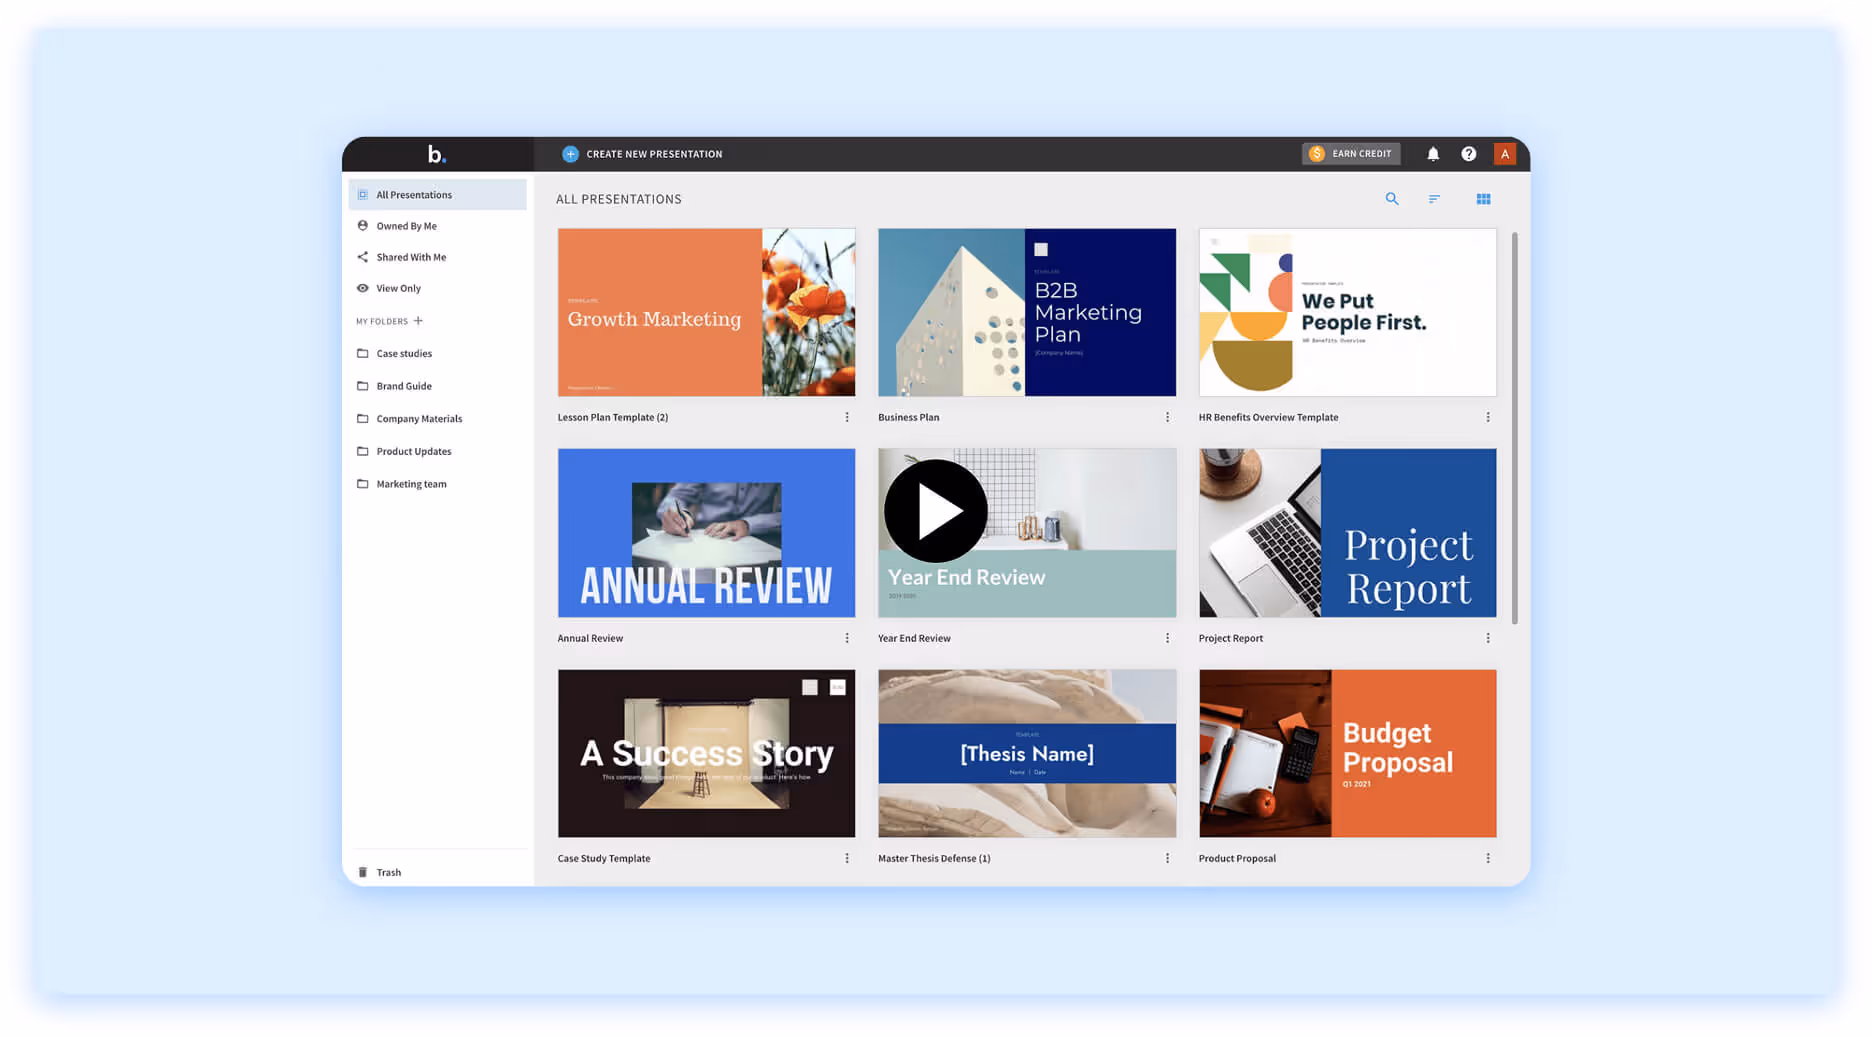Screen dimensions: 1872x1038
Task: Open the Case studies folder
Action: pyautogui.click(x=404, y=353)
